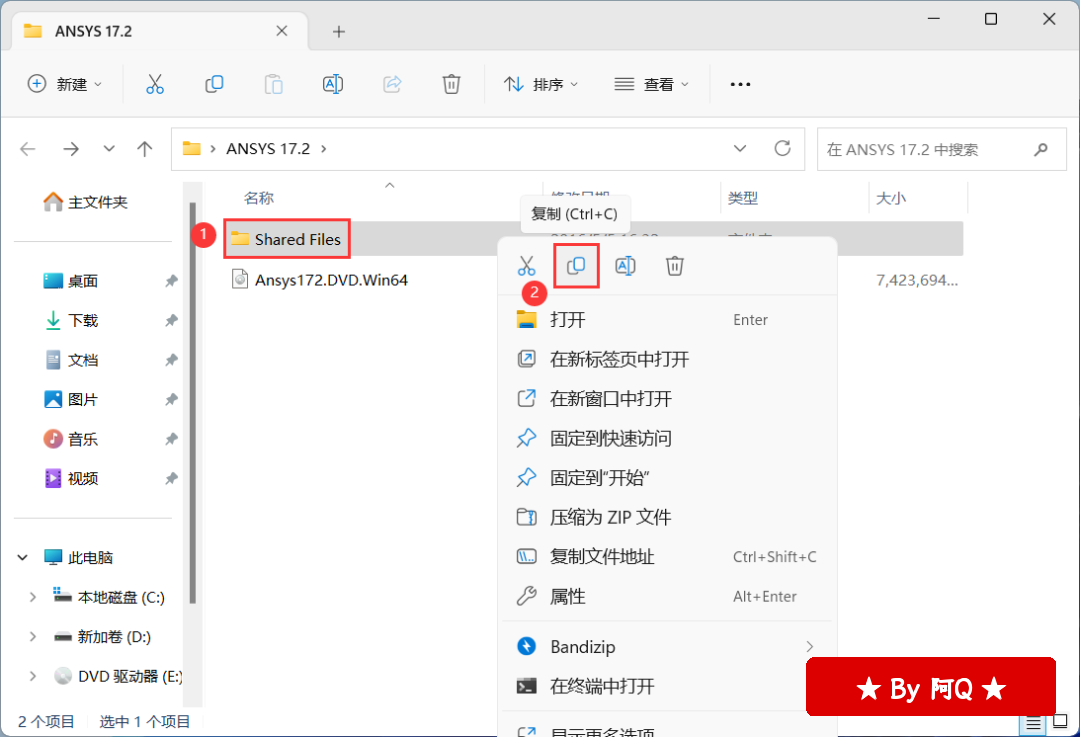Image resolution: width=1080 pixels, height=737 pixels.
Task: Click the 大小 (Size) column header
Action: [891, 198]
